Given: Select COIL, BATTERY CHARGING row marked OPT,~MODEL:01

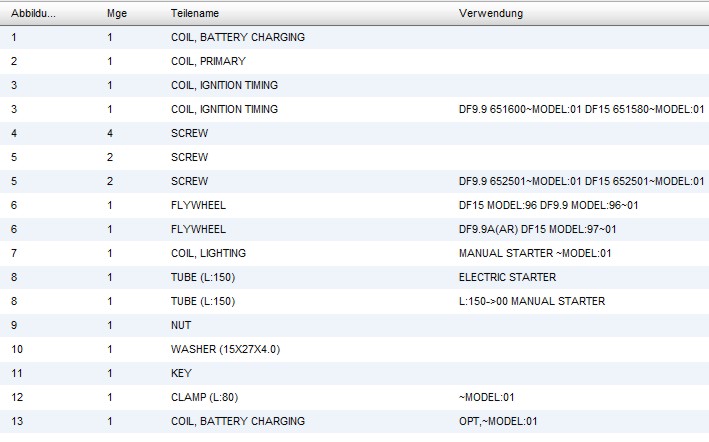Looking at the screenshot, I should click(x=238, y=421).
